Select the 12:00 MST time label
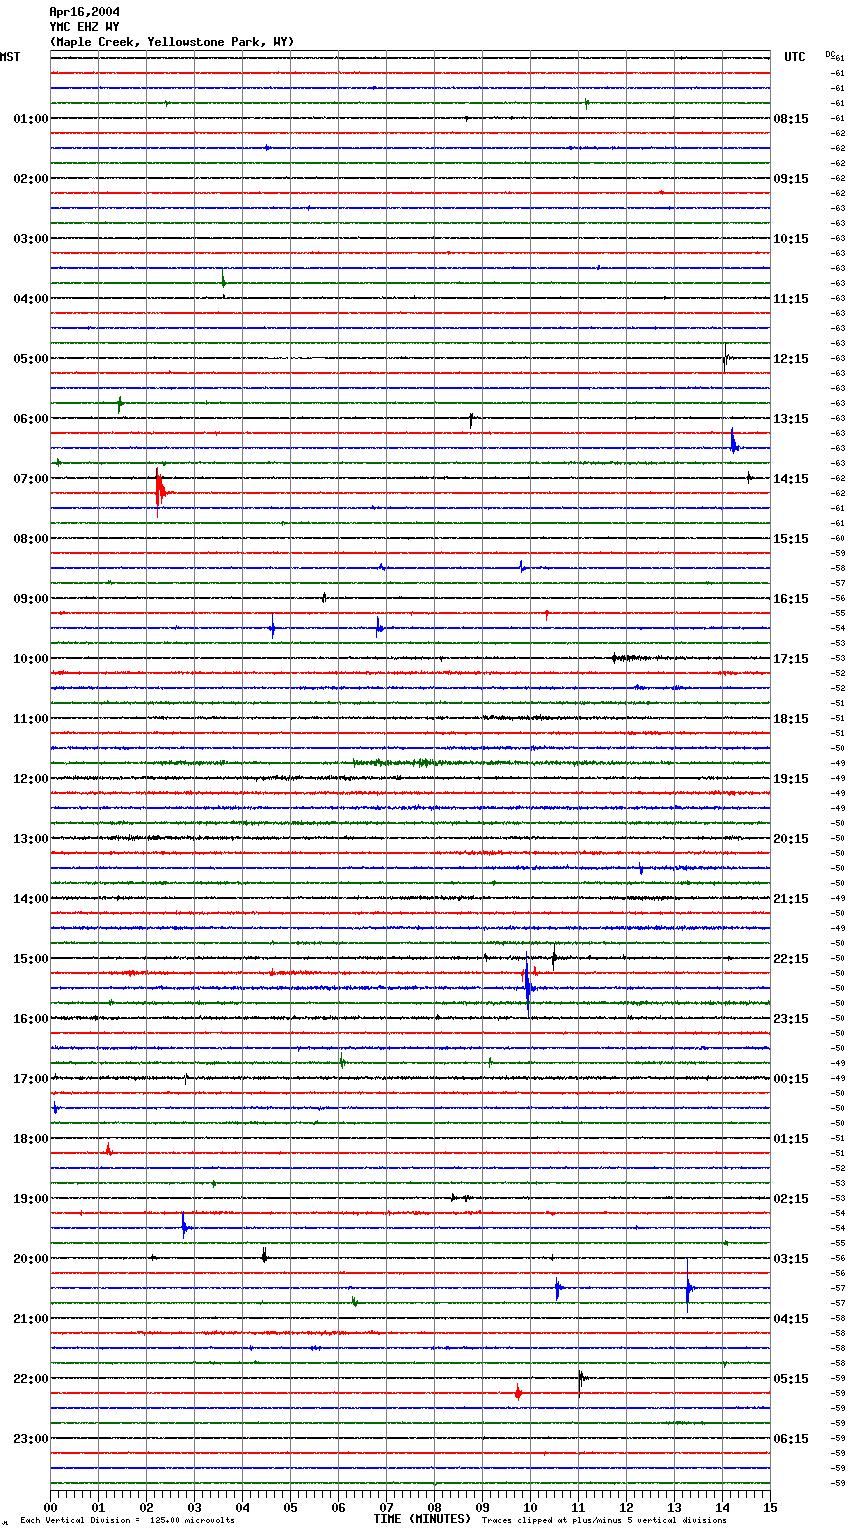 click(x=30, y=779)
